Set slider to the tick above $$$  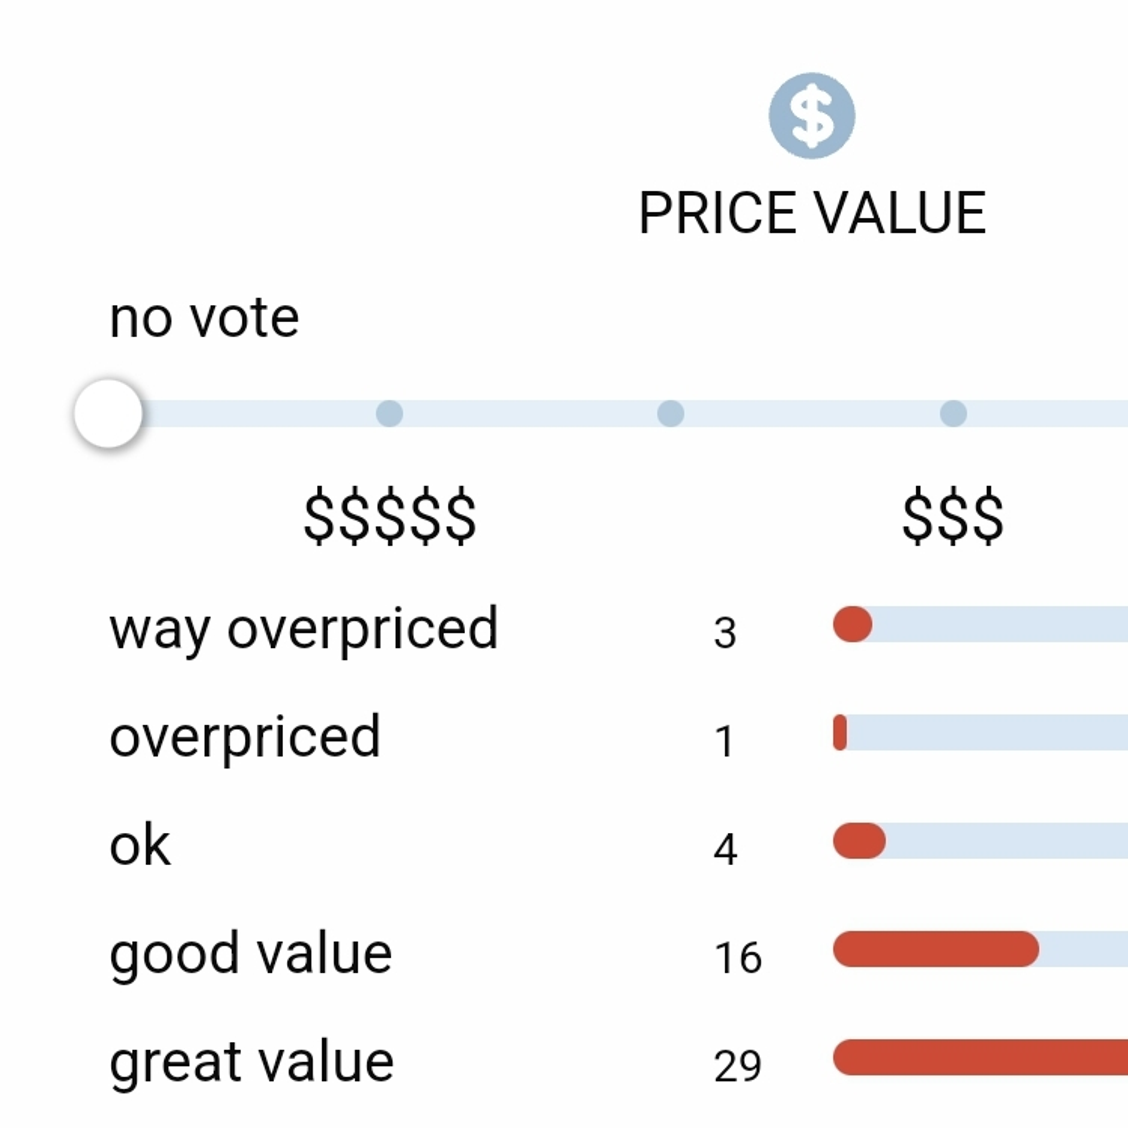point(953,414)
